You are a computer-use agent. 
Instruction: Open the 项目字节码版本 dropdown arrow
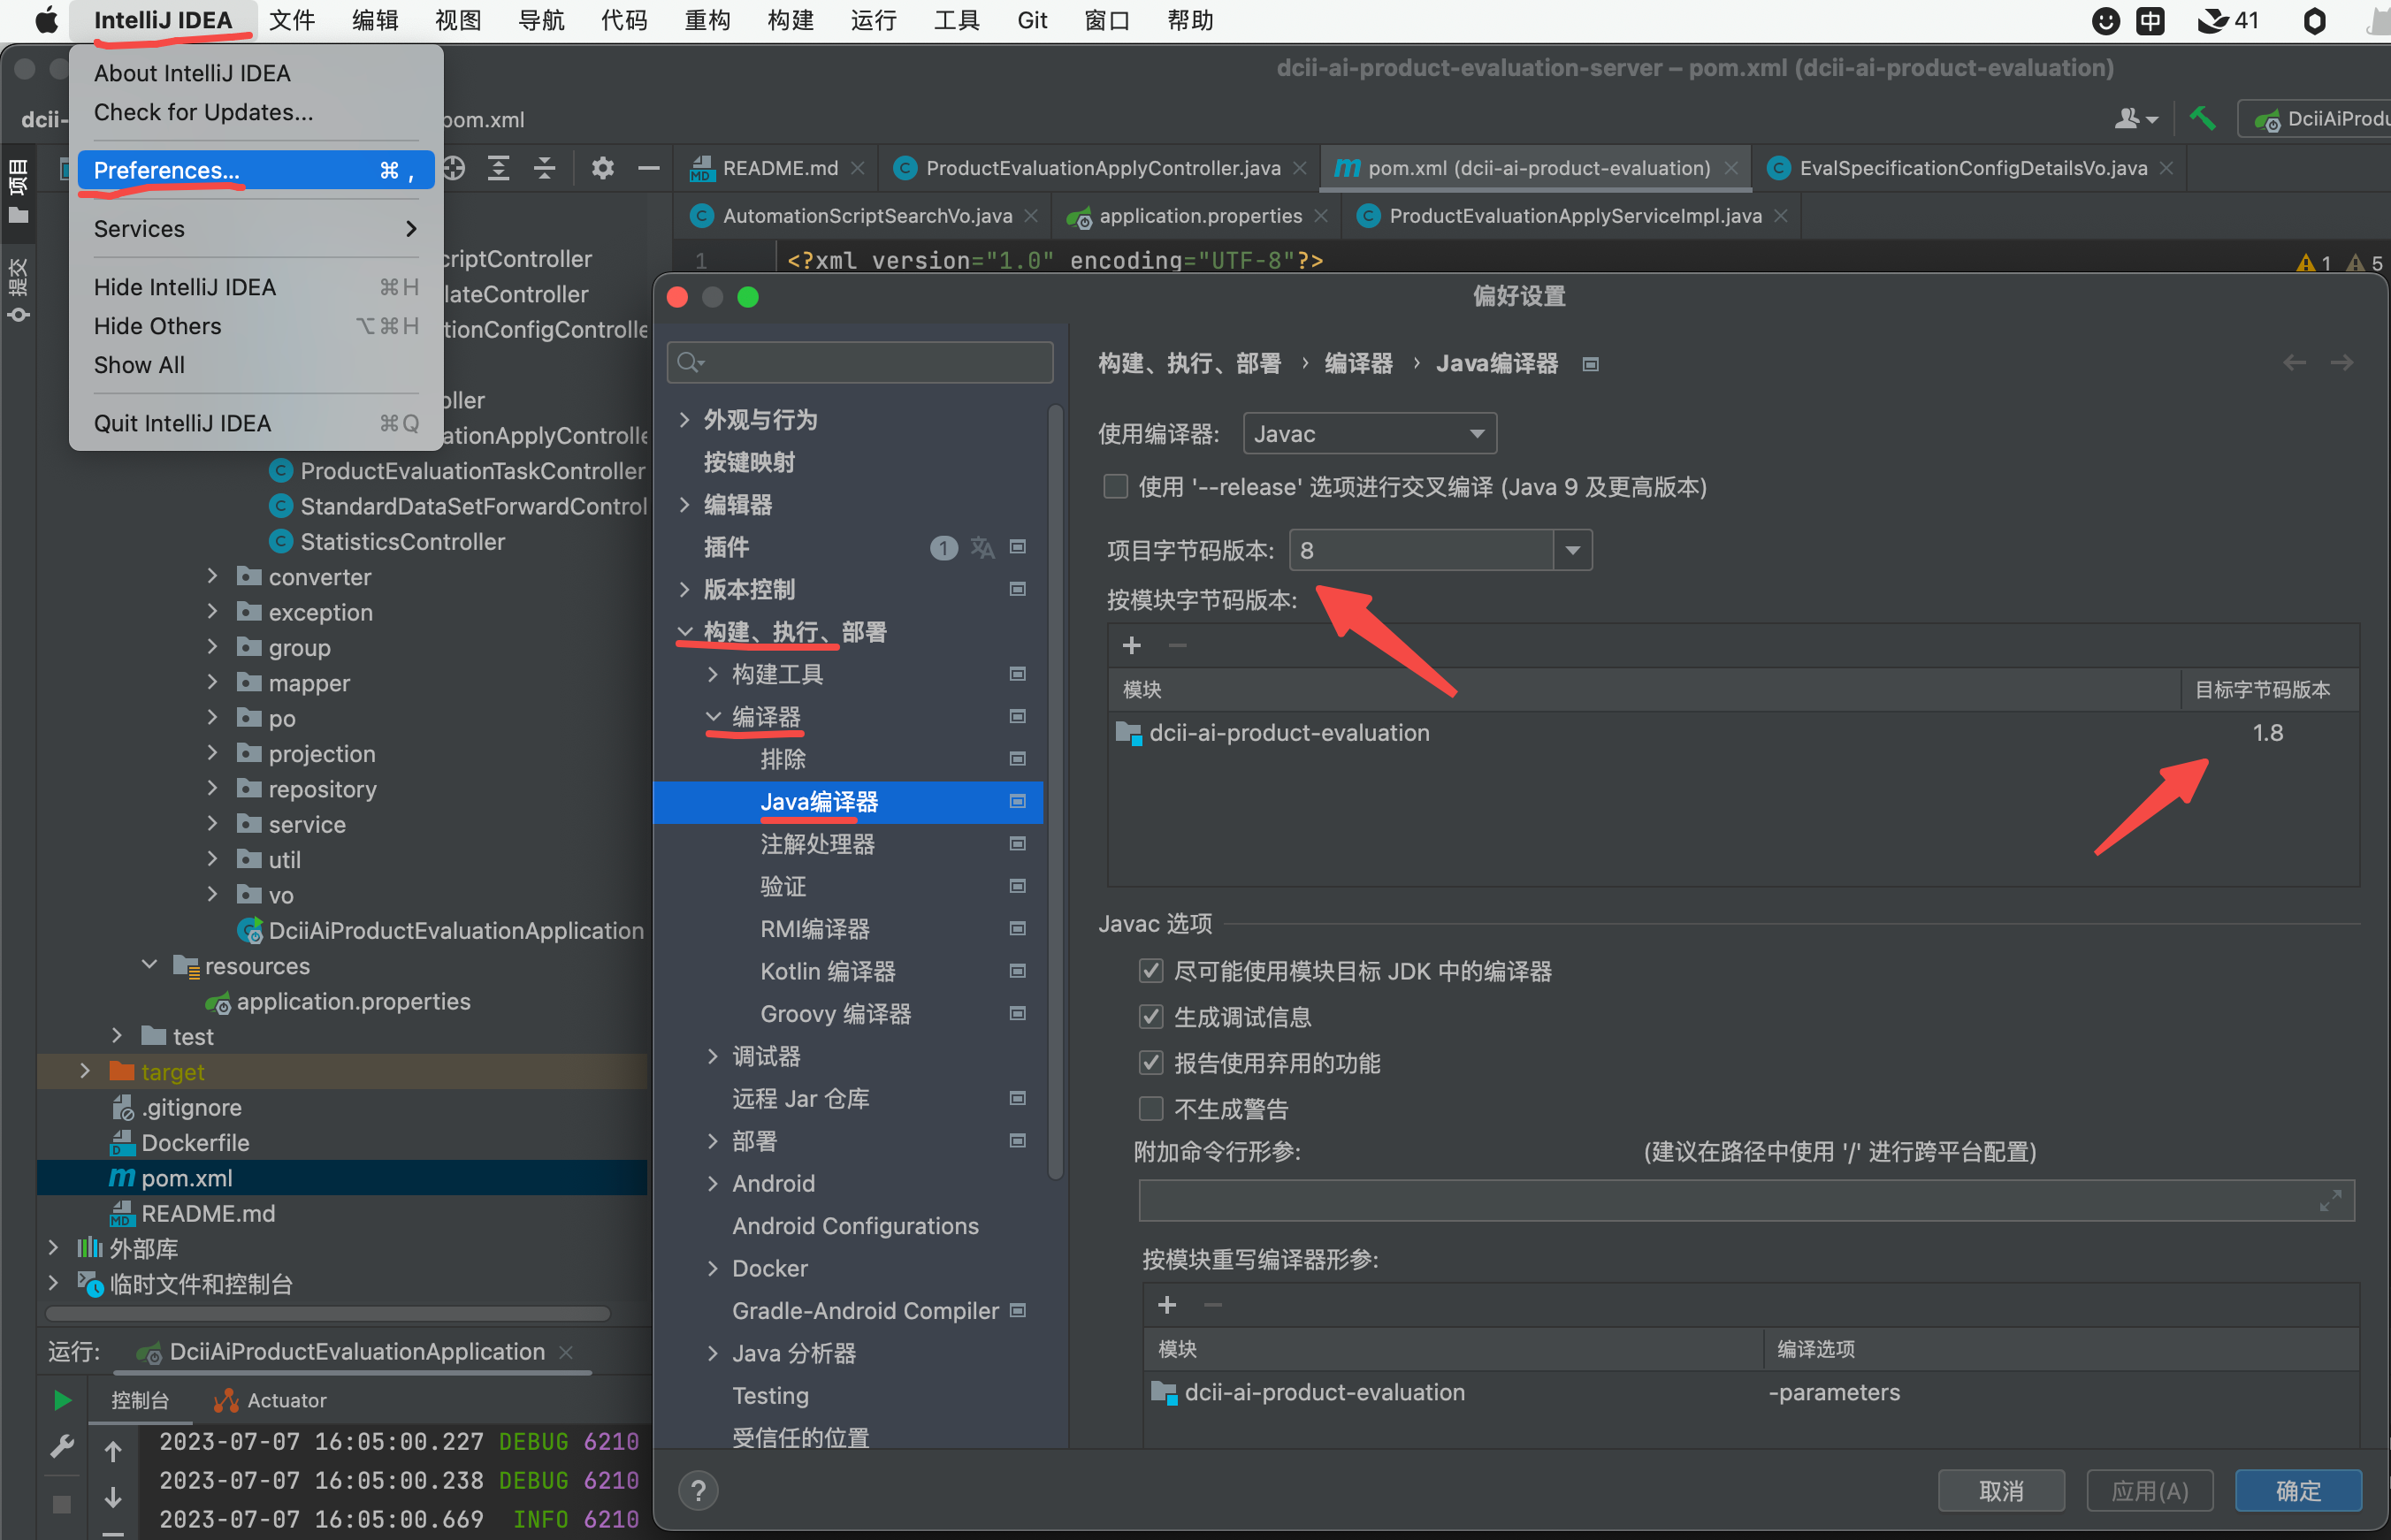point(1572,550)
